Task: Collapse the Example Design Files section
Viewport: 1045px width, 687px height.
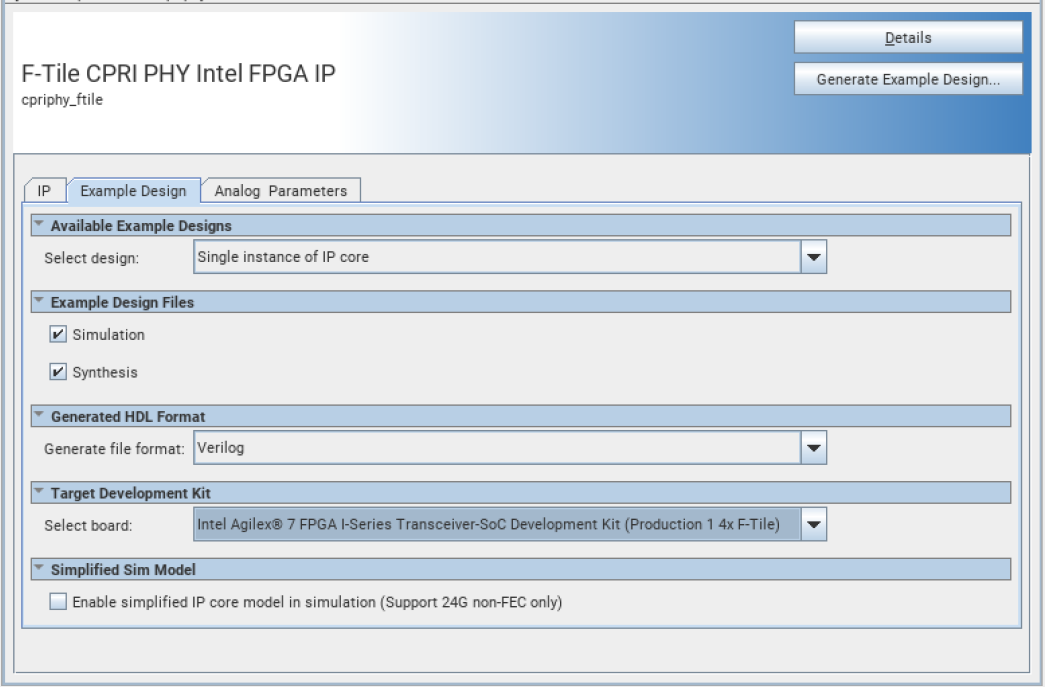Action: click(39, 302)
